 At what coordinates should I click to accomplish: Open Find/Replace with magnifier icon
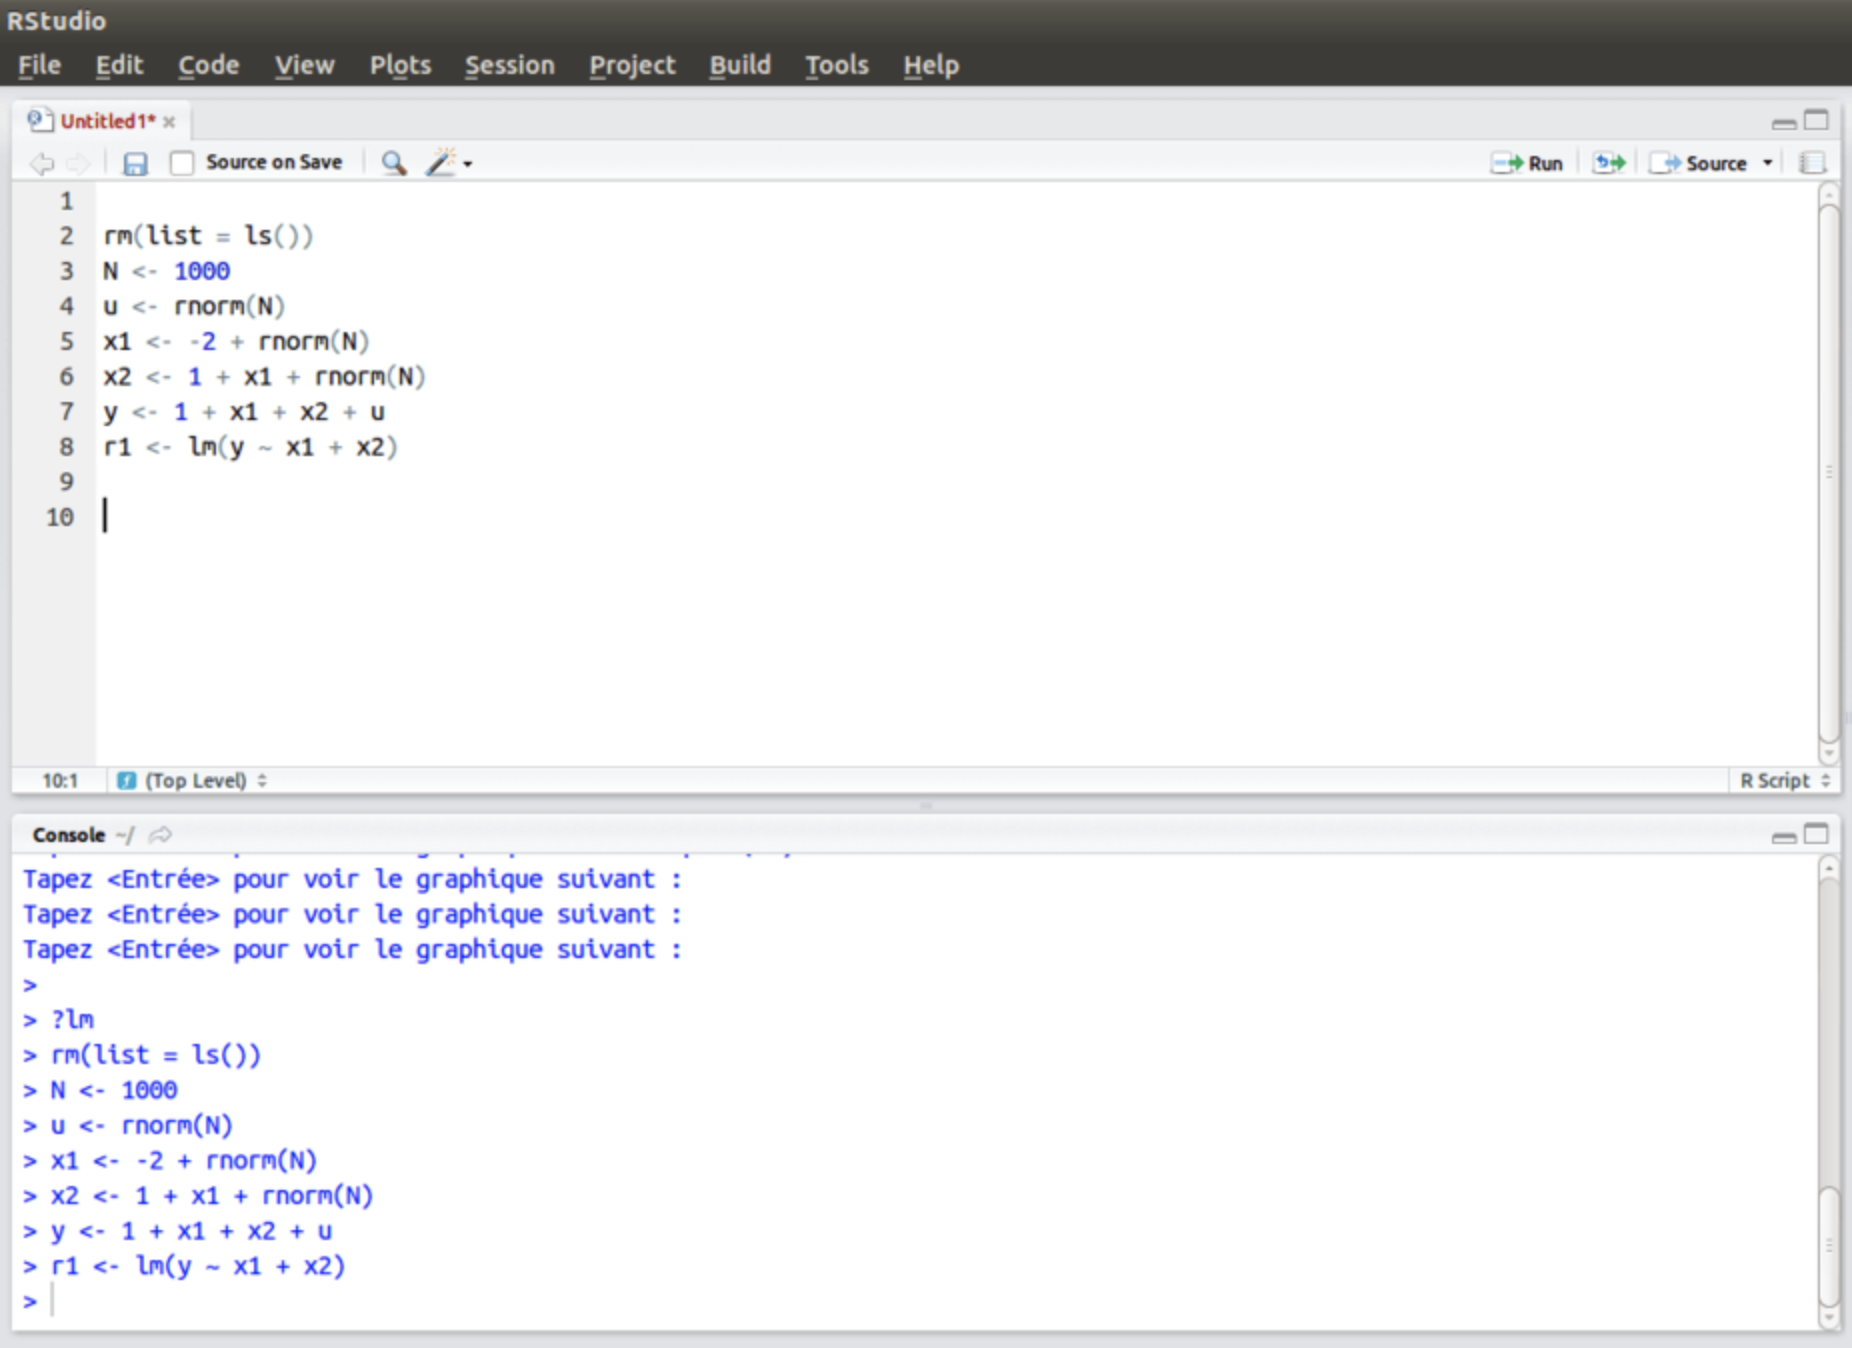394,163
